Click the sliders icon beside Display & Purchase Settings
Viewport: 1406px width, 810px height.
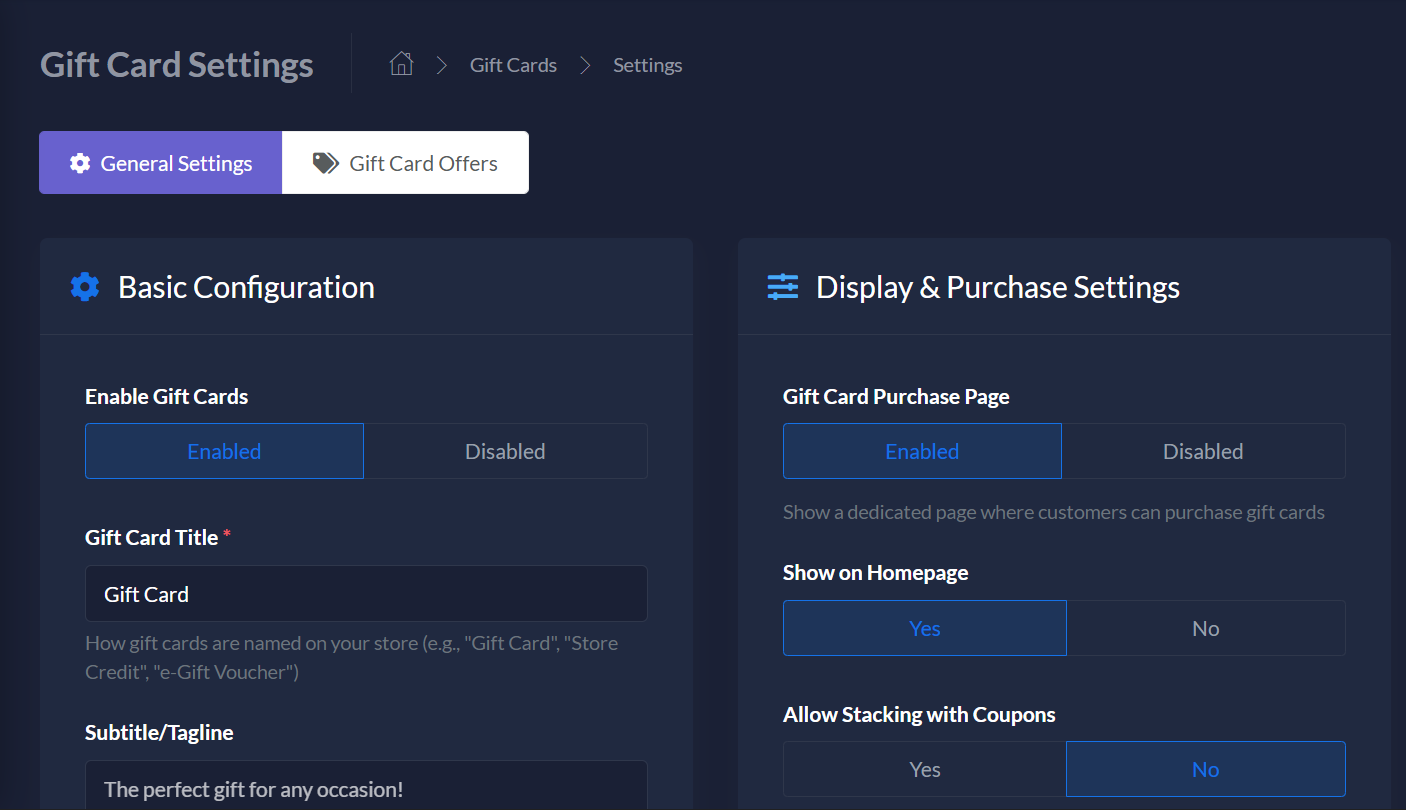click(783, 288)
